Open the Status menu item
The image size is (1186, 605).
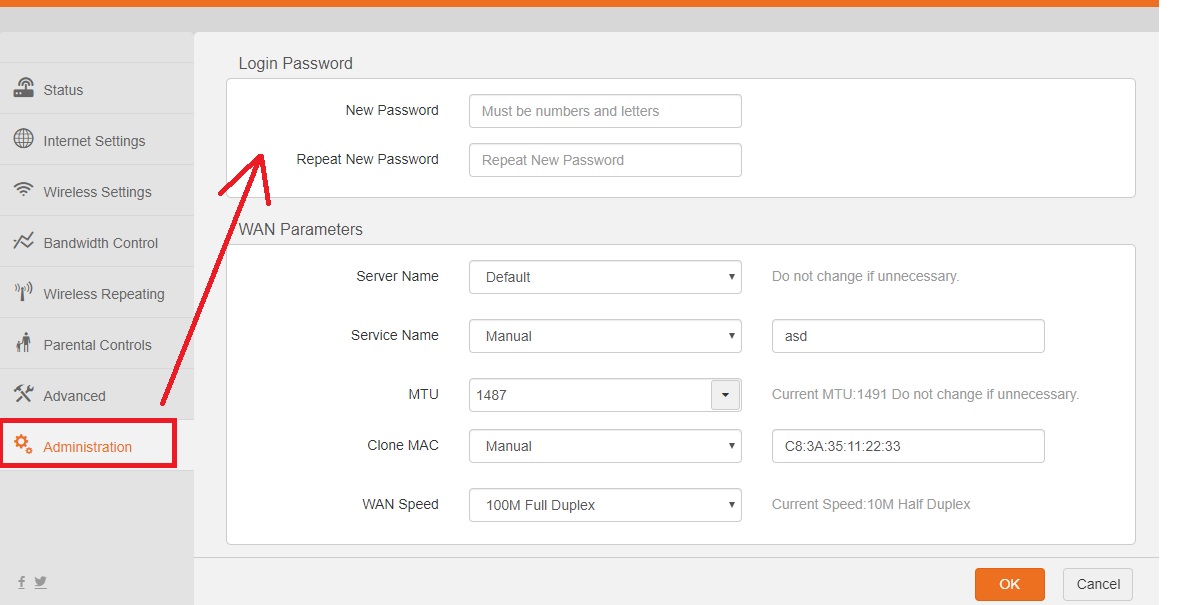point(97,88)
